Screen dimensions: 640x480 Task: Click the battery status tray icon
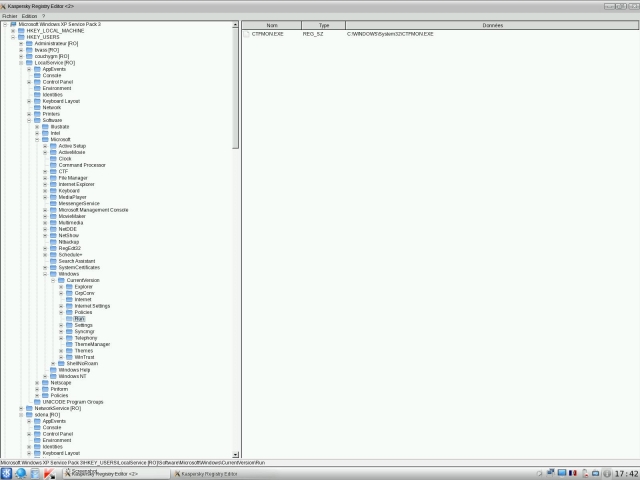585,473
